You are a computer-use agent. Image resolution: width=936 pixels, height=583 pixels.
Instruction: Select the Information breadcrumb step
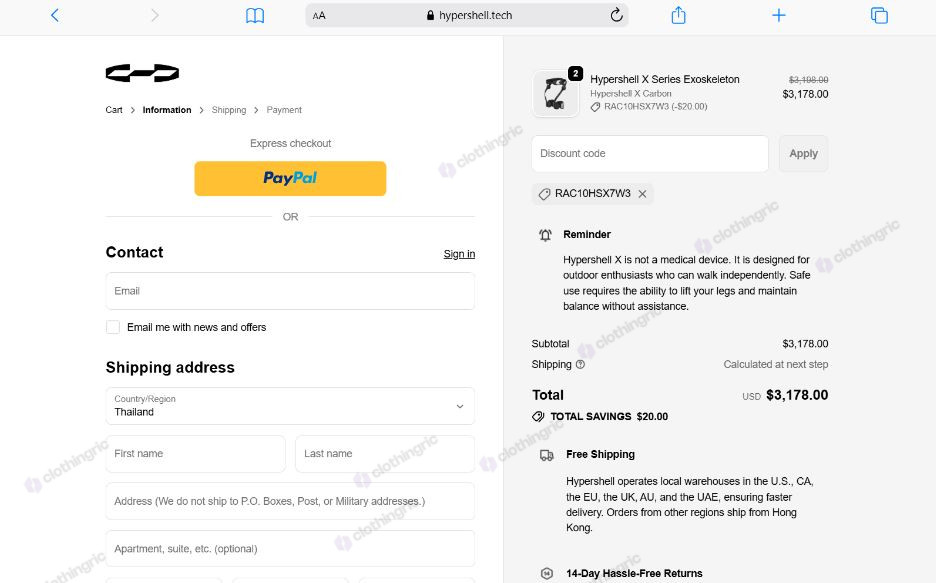tap(167, 110)
